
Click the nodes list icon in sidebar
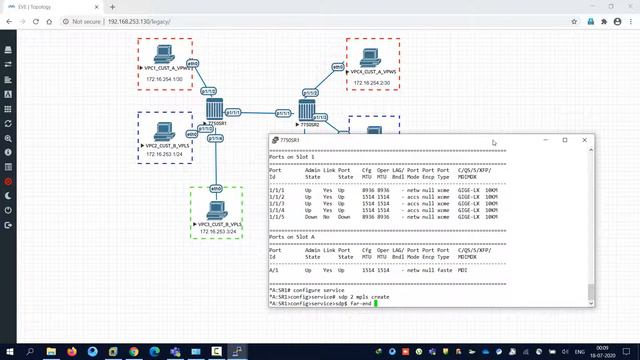8,64
